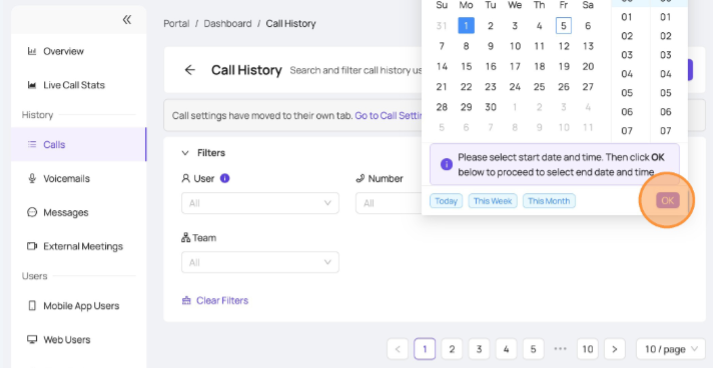Open the Messages sidebar item

click(x=79, y=212)
